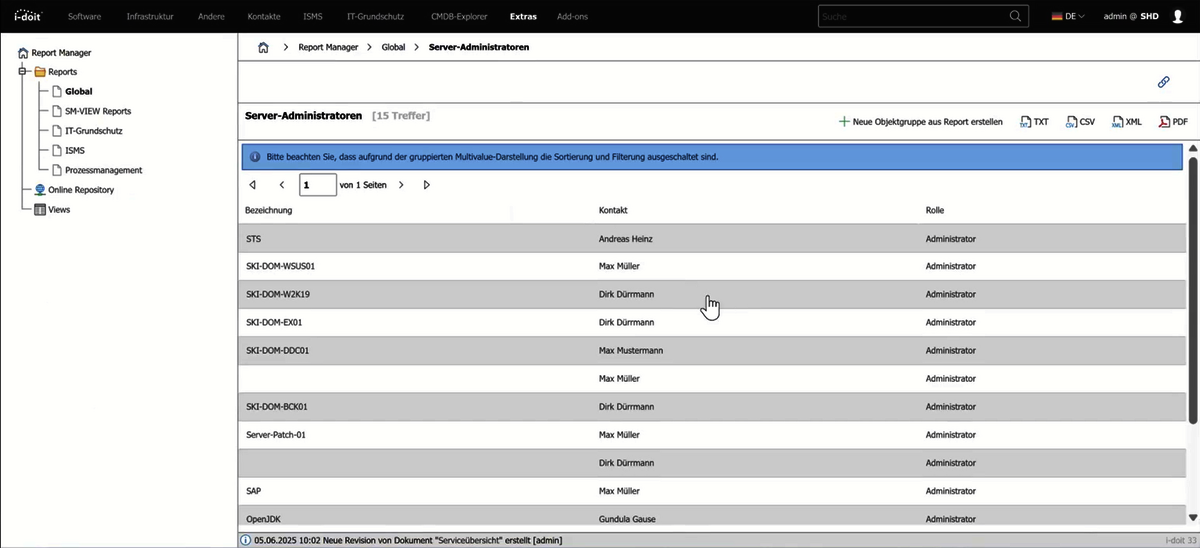The width and height of the screenshot is (1200, 548).
Task: Go to first page arrow
Action: [253, 185]
